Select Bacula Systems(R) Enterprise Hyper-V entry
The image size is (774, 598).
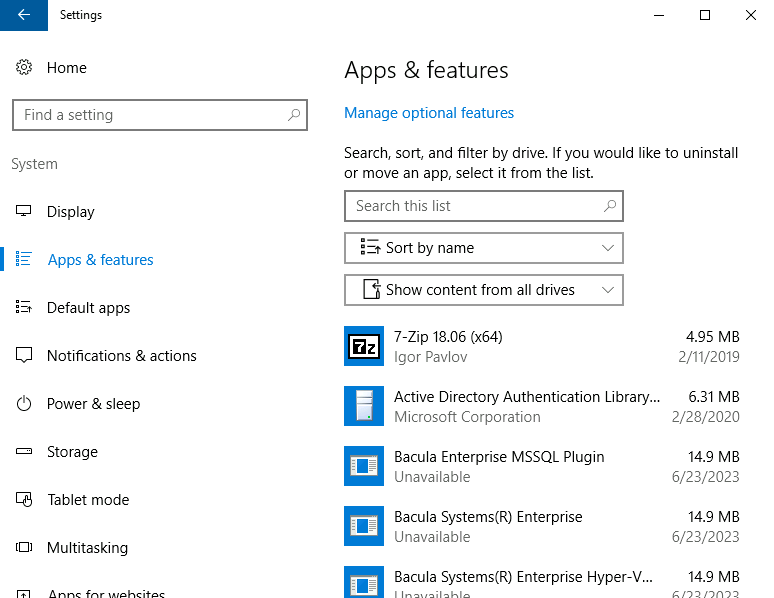point(540,580)
